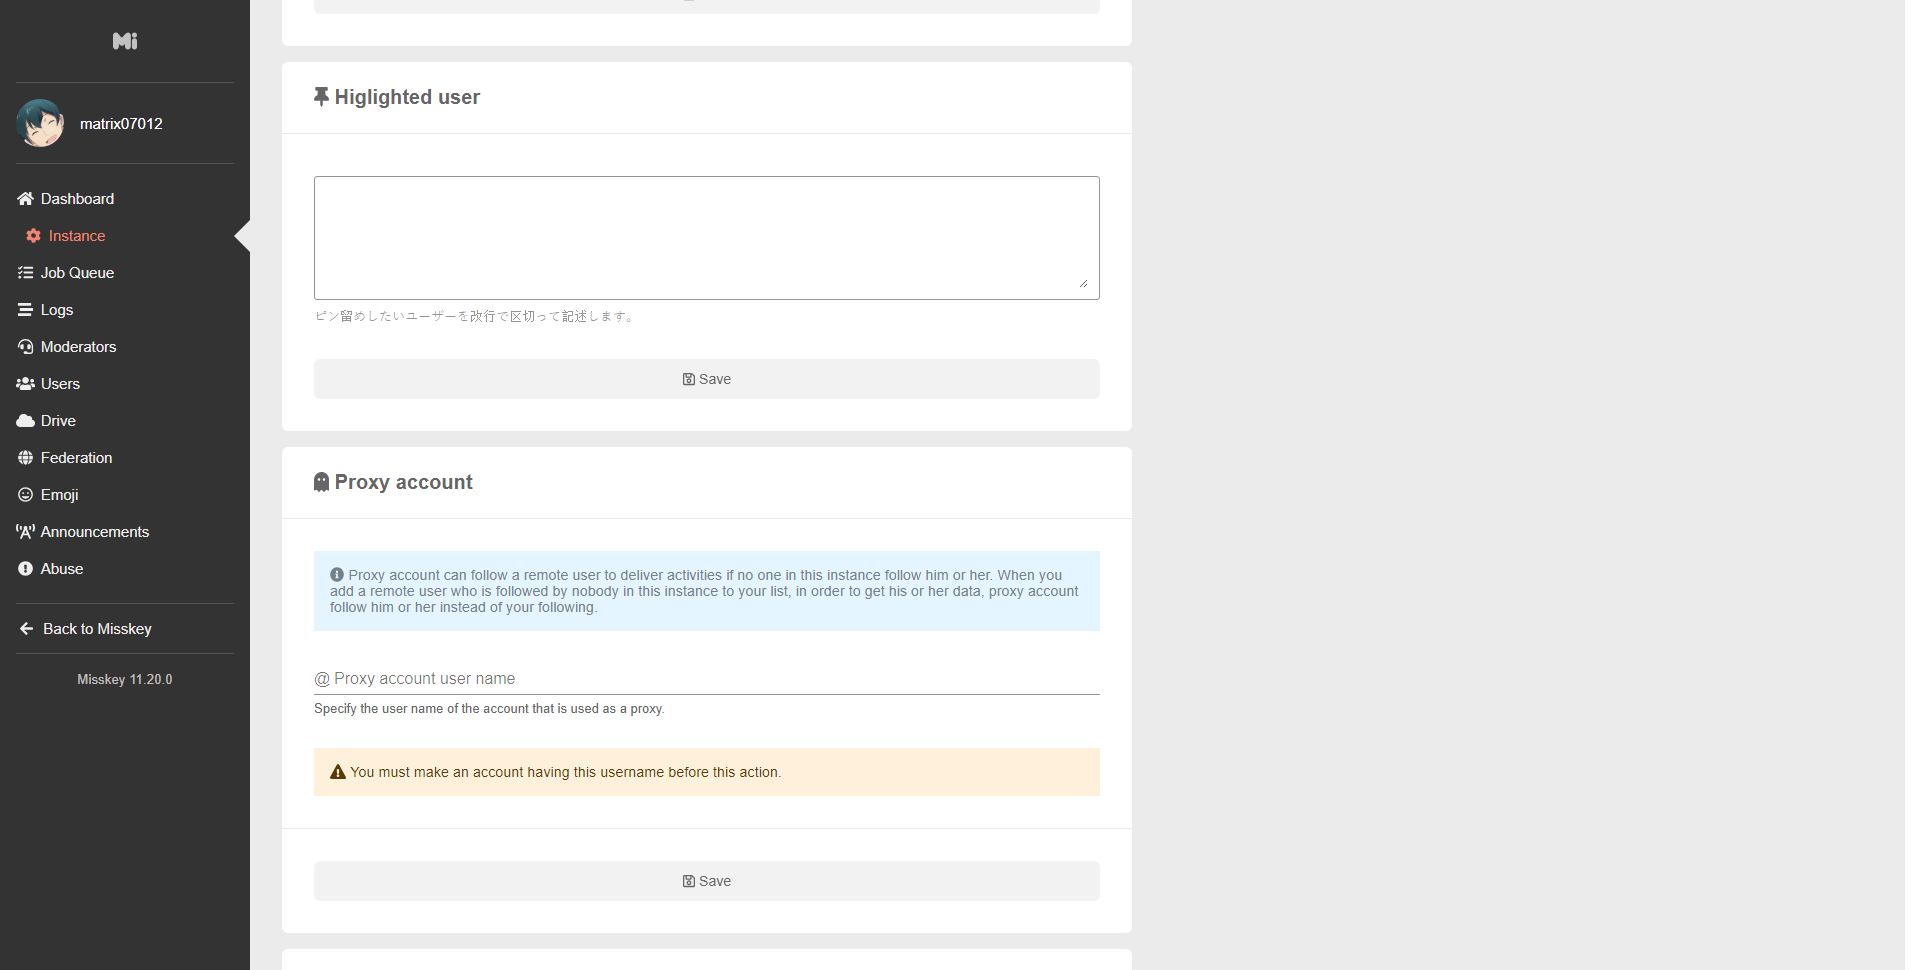Viewport: 1920px width, 970px height.
Task: Click the back arrow icon
Action: [27, 629]
